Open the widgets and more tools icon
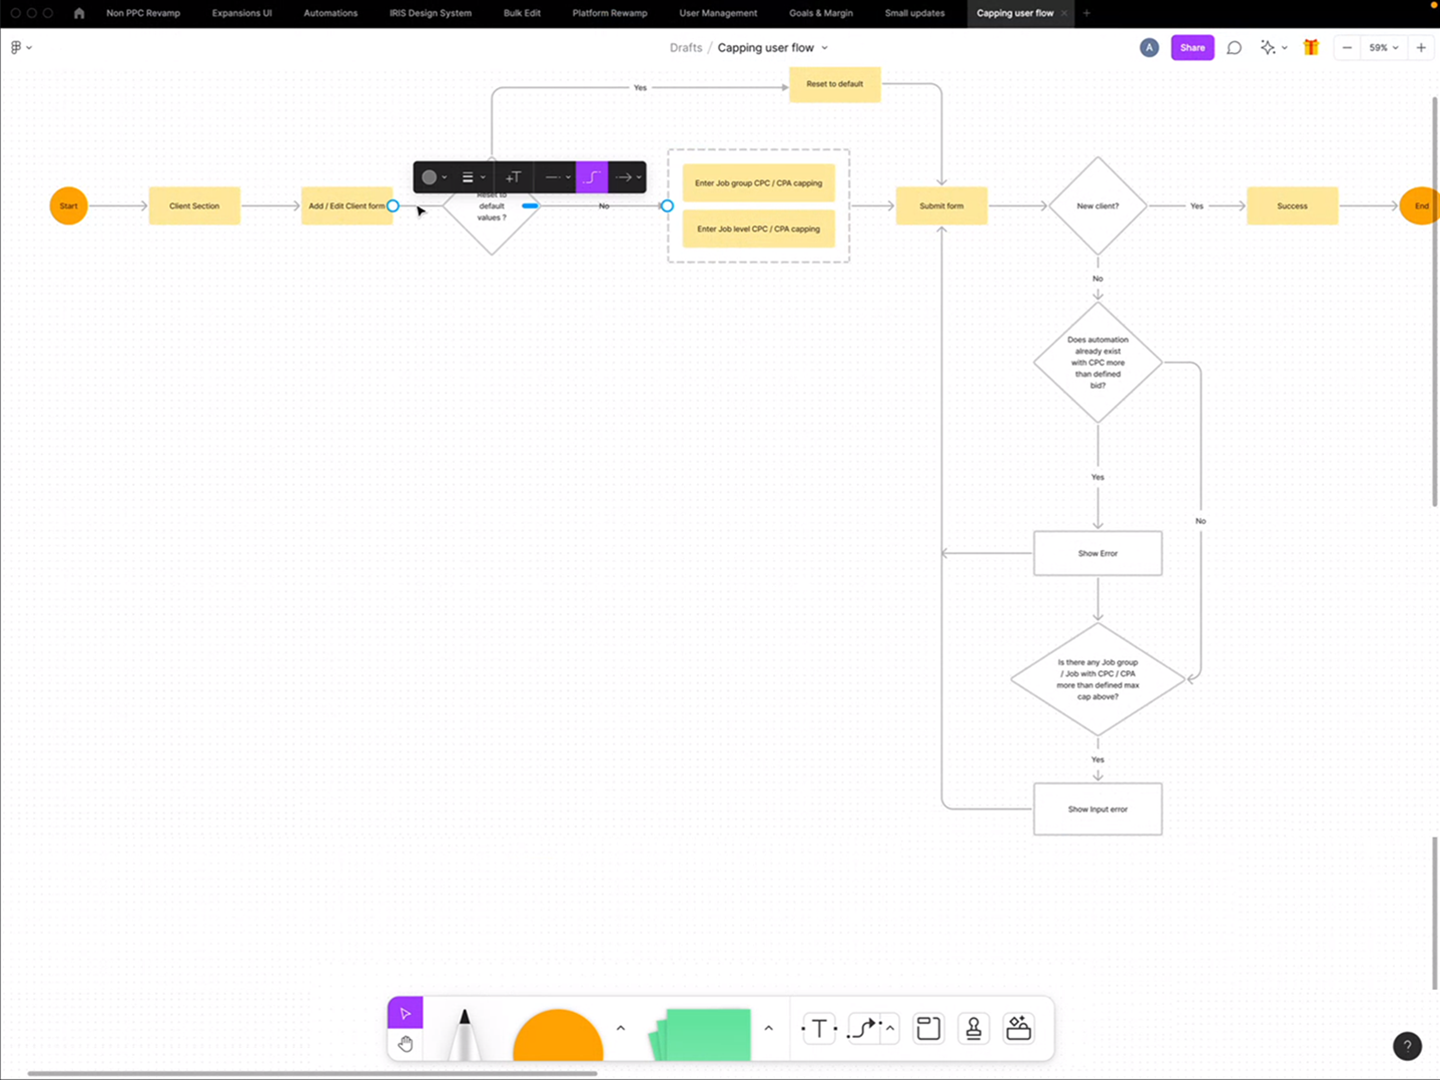1440x1080 pixels. pos(1018,1028)
